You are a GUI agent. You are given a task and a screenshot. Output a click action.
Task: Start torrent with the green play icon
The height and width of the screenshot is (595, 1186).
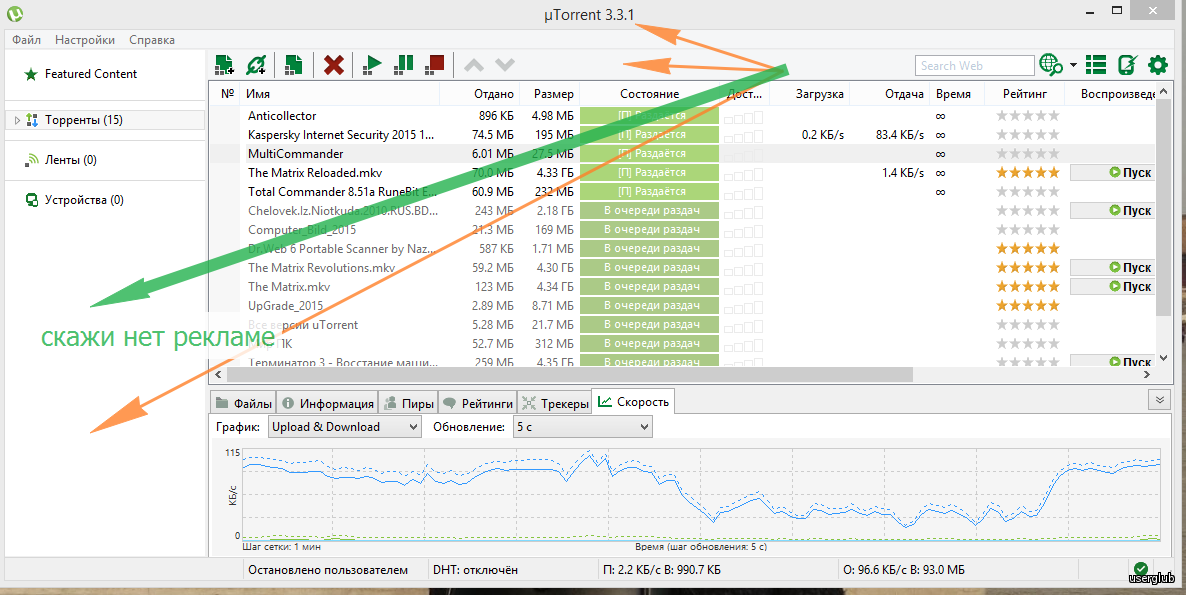pyautogui.click(x=371, y=65)
